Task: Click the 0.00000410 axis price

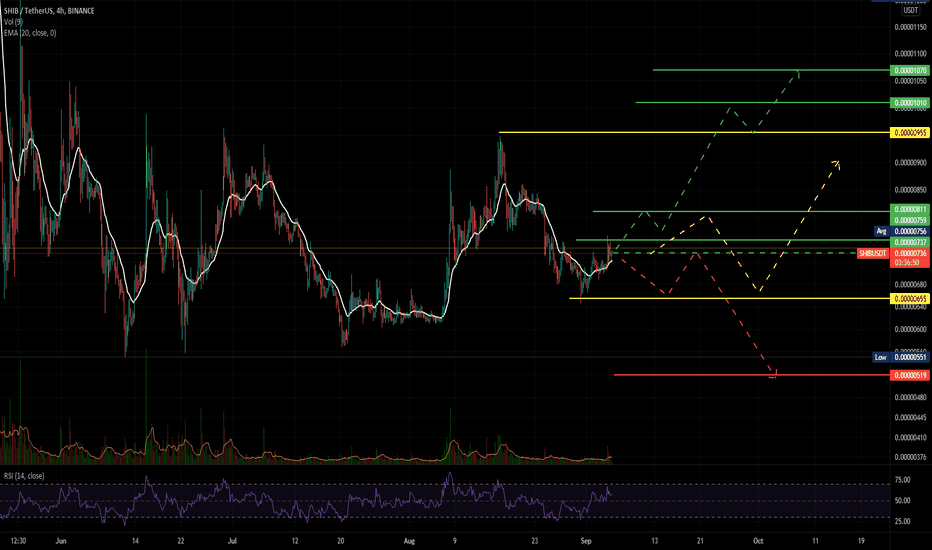Action: tap(911, 438)
